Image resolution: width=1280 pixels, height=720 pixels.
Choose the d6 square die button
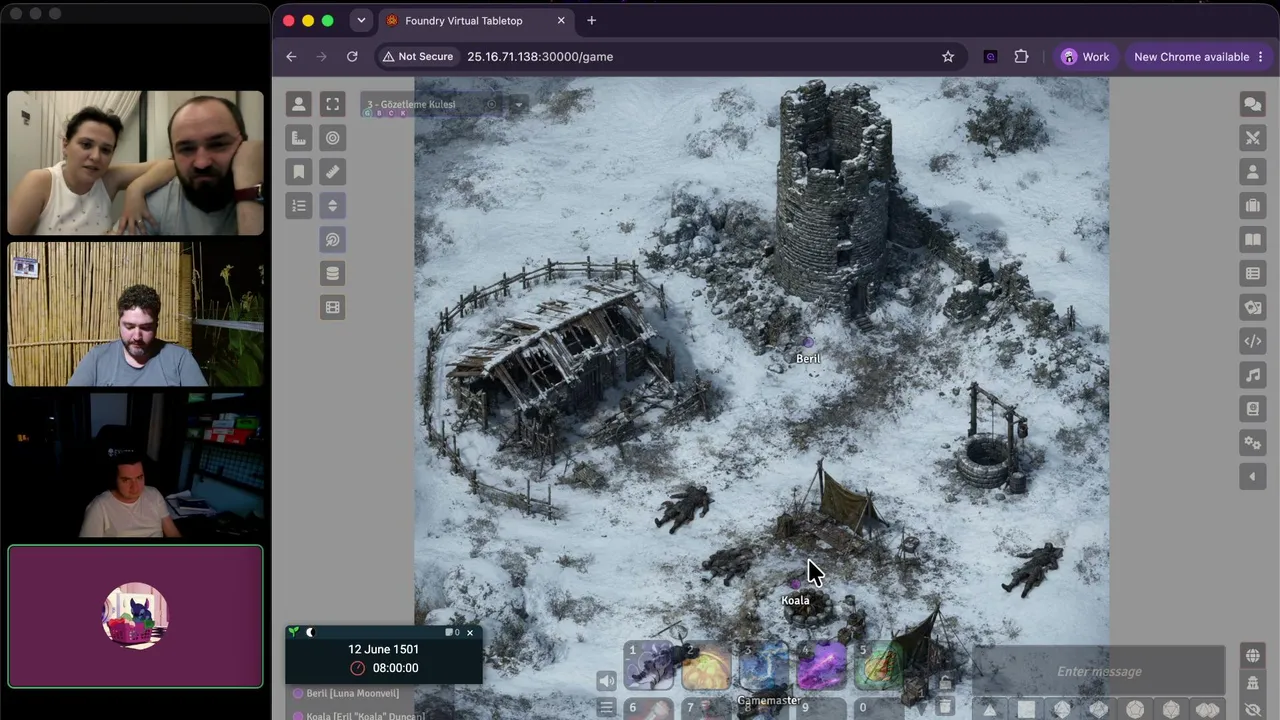pyautogui.click(x=1026, y=710)
